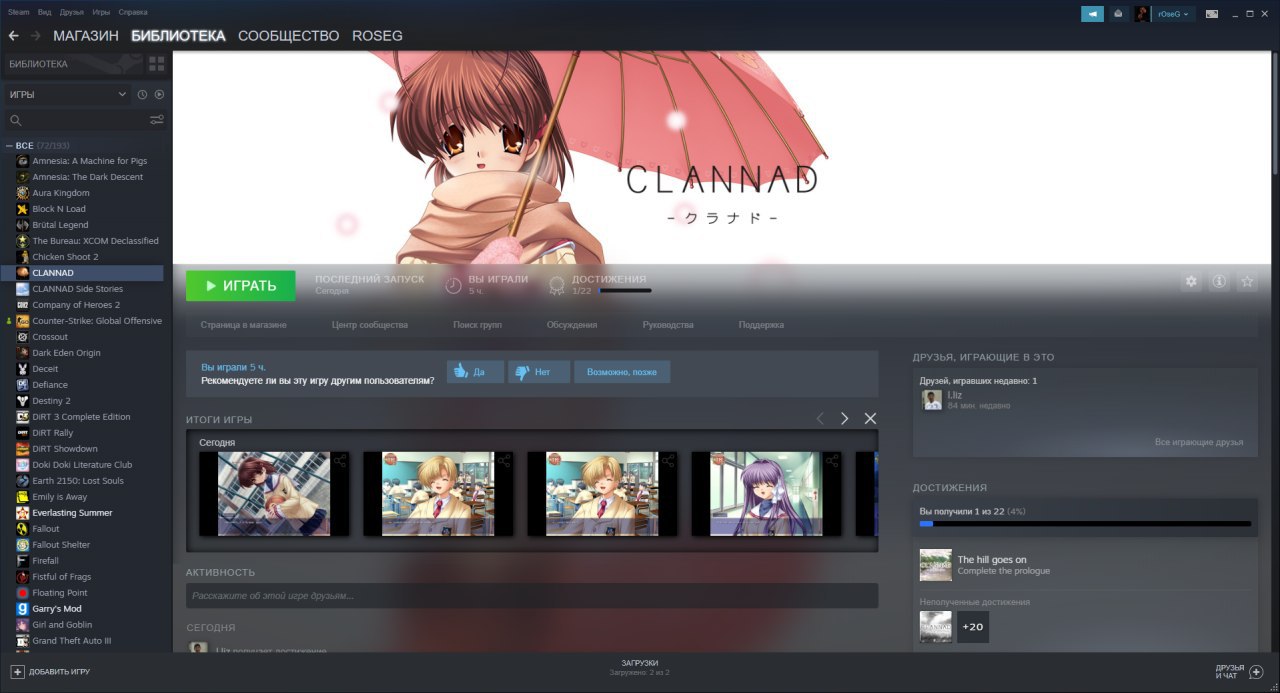Open the purple-haired girl screenshot thumbnail

tap(766, 493)
